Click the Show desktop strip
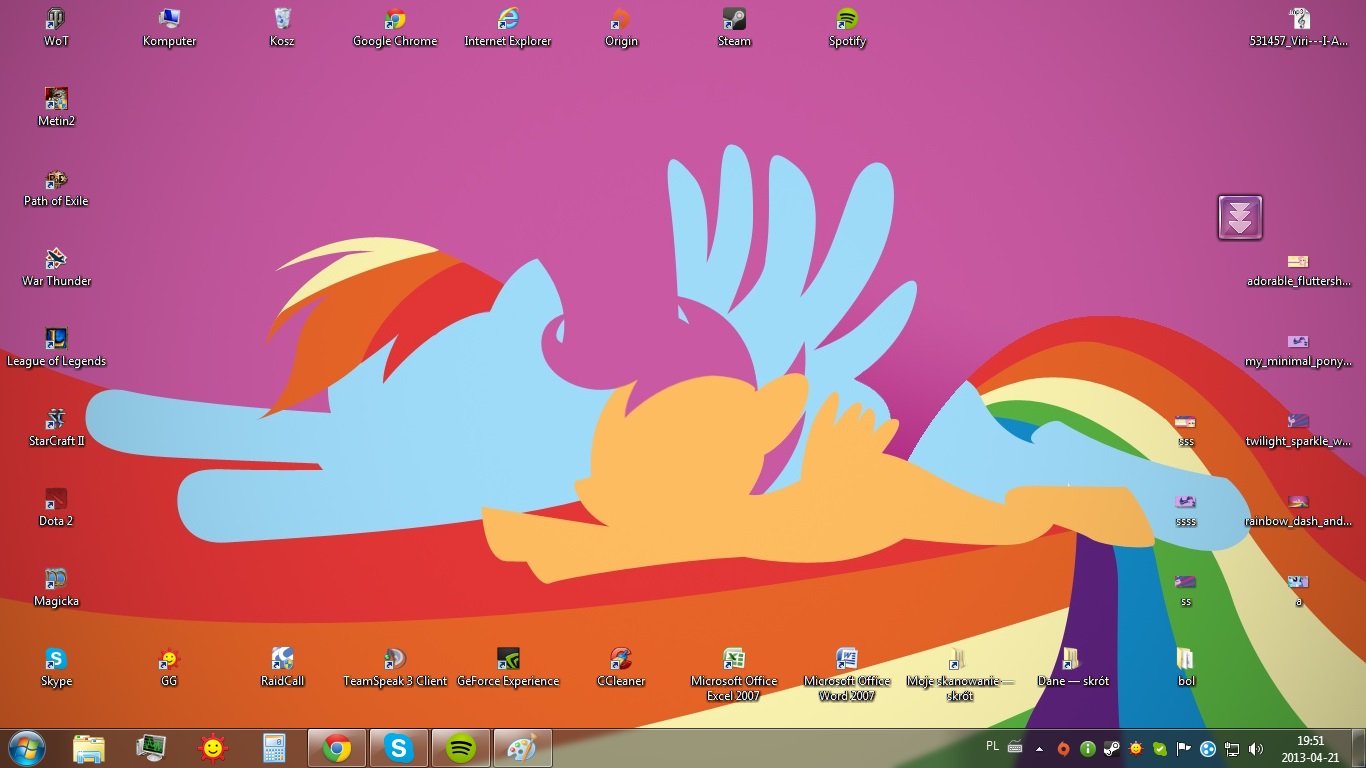Screen dimensions: 1366x768 coord(1359,748)
